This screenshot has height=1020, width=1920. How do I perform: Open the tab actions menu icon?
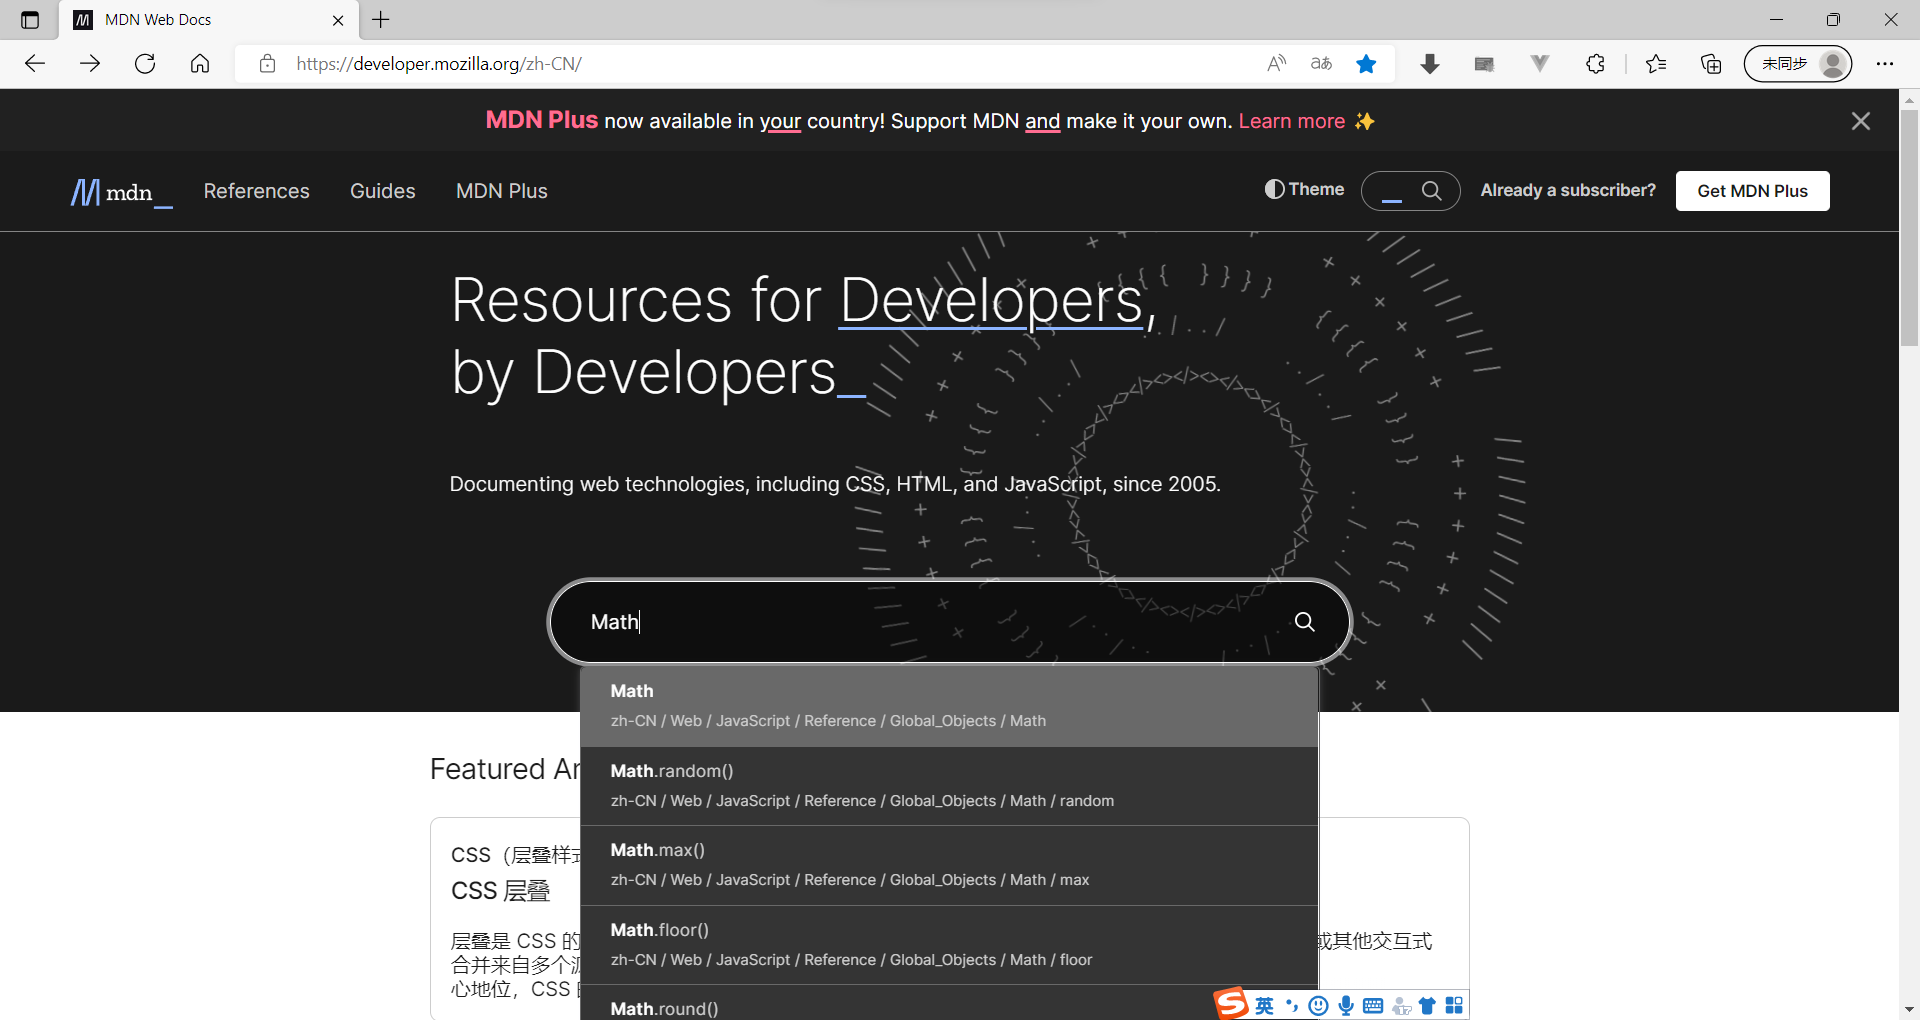(x=30, y=20)
